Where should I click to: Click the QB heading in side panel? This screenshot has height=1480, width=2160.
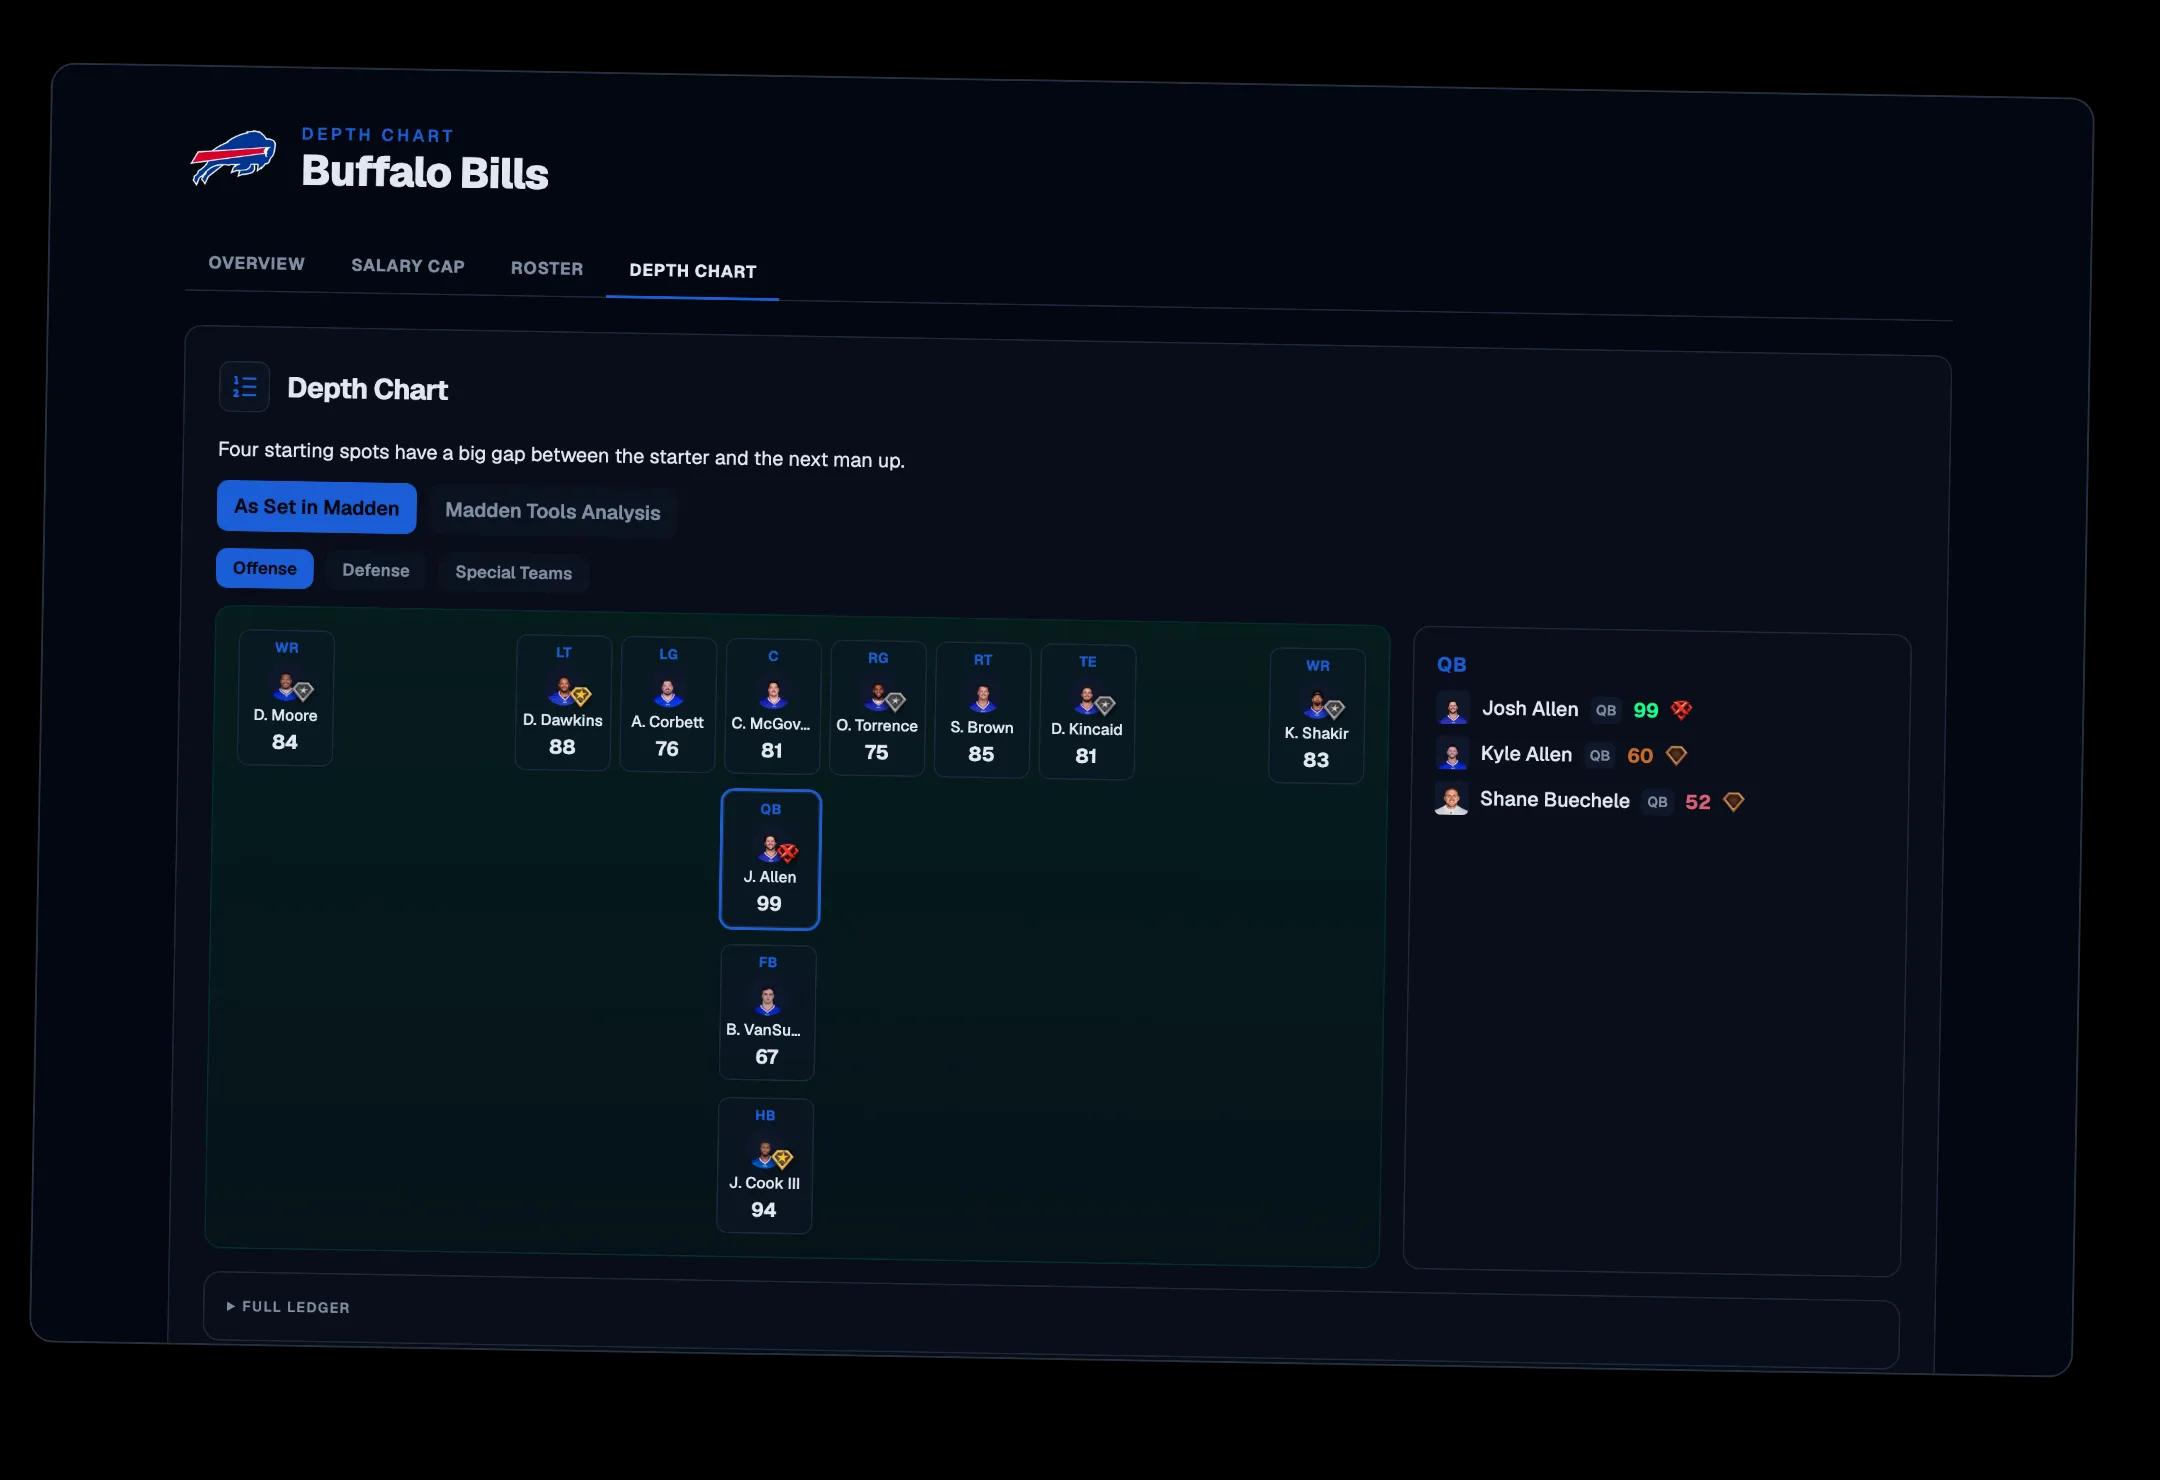[x=1452, y=665]
